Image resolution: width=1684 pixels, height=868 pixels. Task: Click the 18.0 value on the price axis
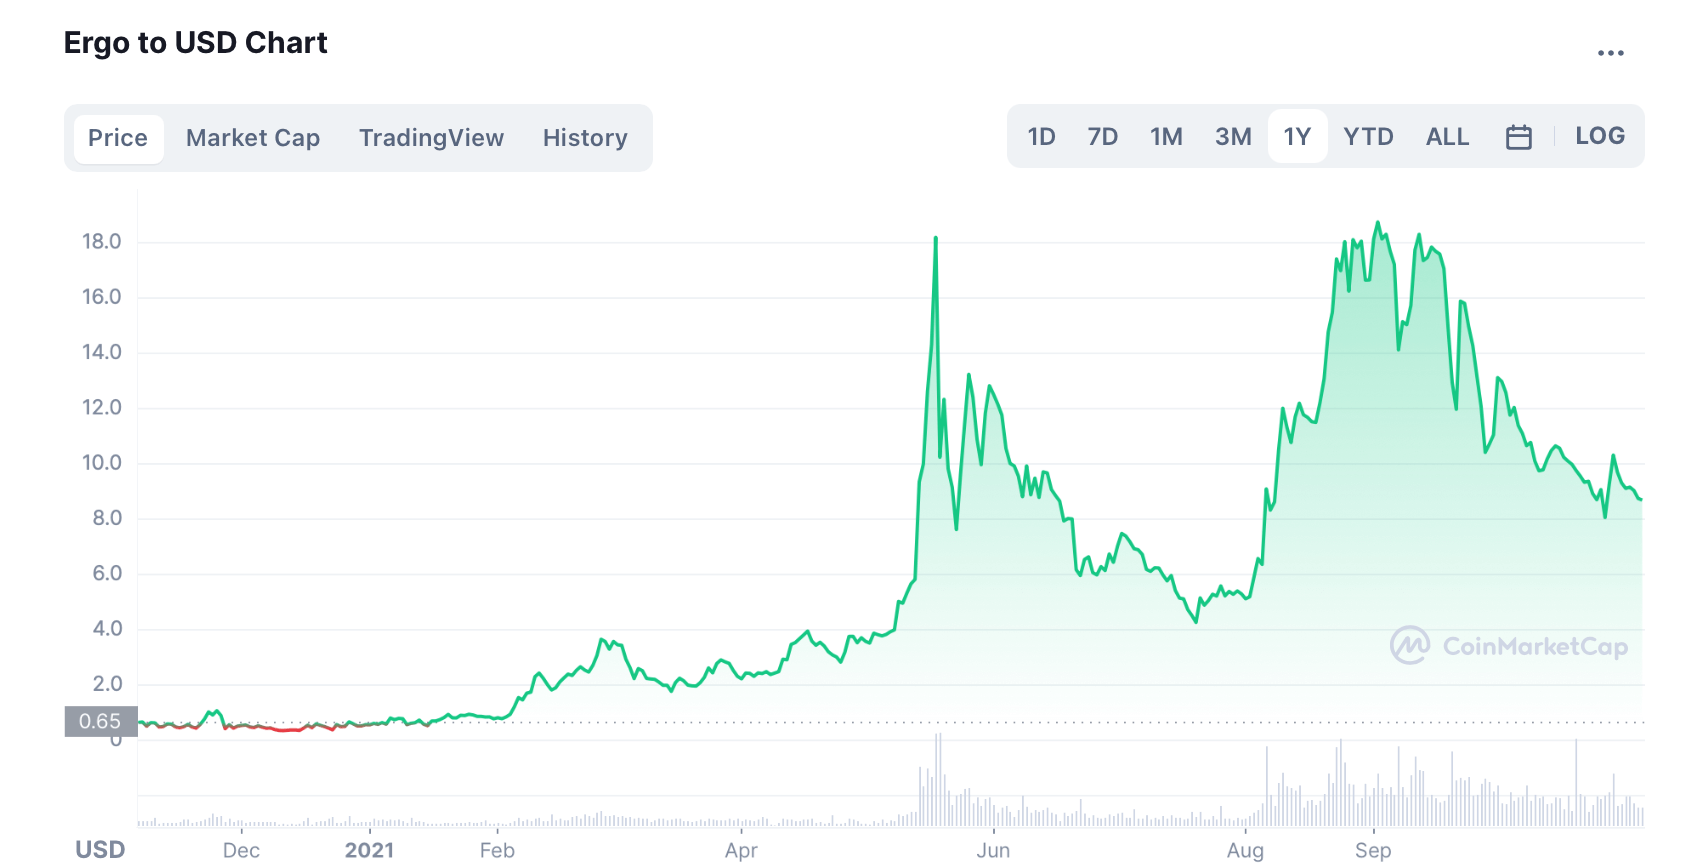click(x=101, y=241)
